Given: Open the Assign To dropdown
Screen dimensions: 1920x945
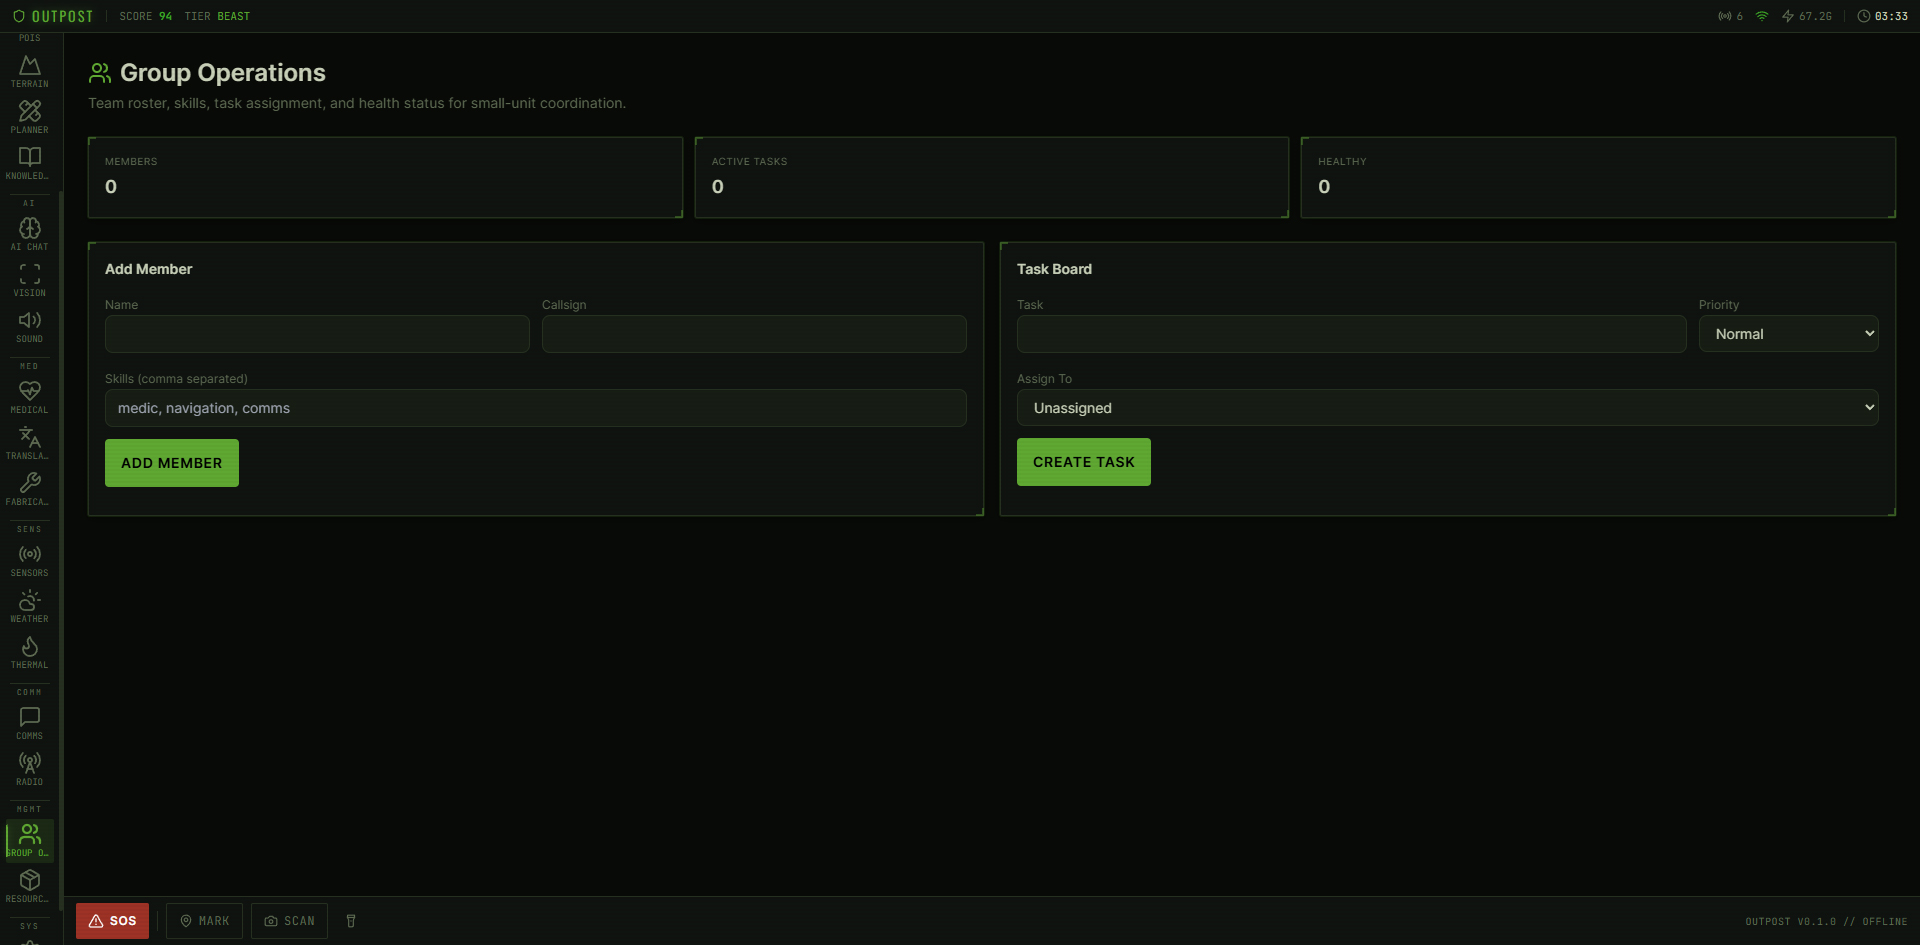Looking at the screenshot, I should click(1447, 408).
